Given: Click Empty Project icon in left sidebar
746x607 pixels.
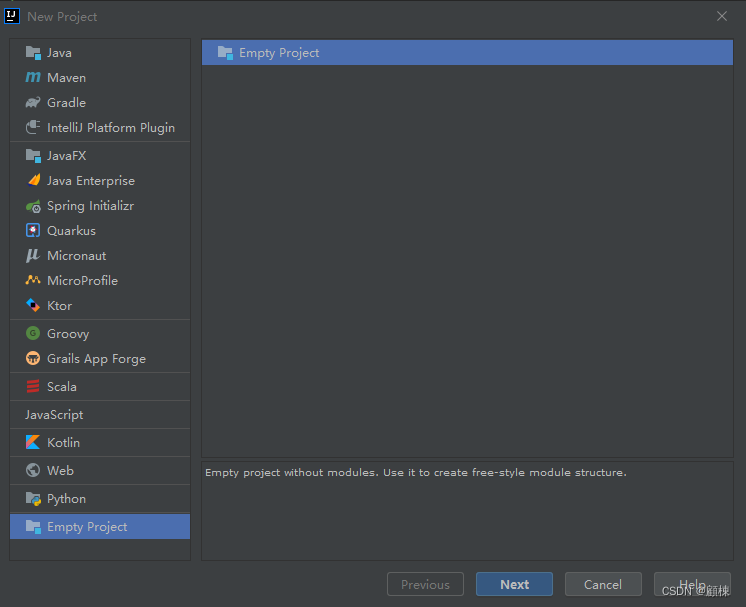Looking at the screenshot, I should tap(33, 527).
